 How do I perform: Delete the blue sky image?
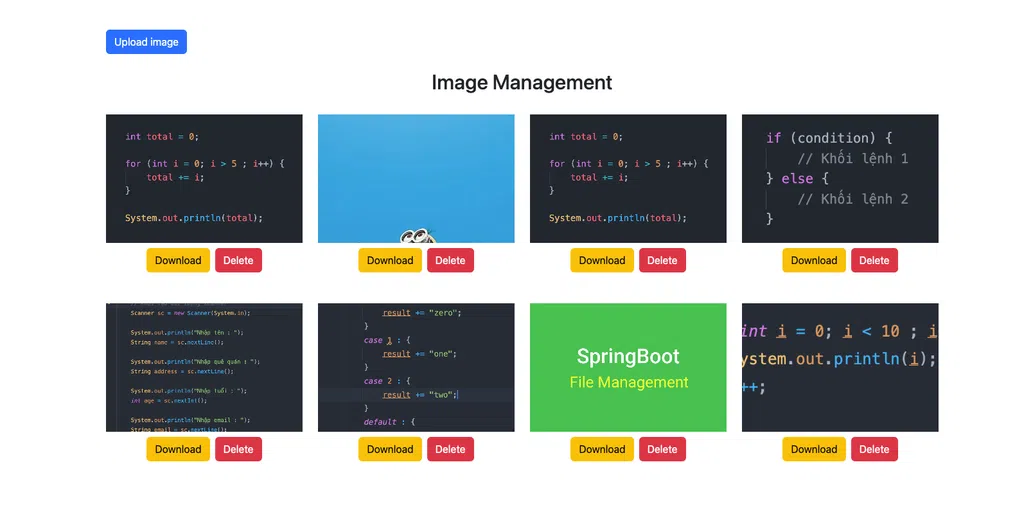click(x=451, y=260)
